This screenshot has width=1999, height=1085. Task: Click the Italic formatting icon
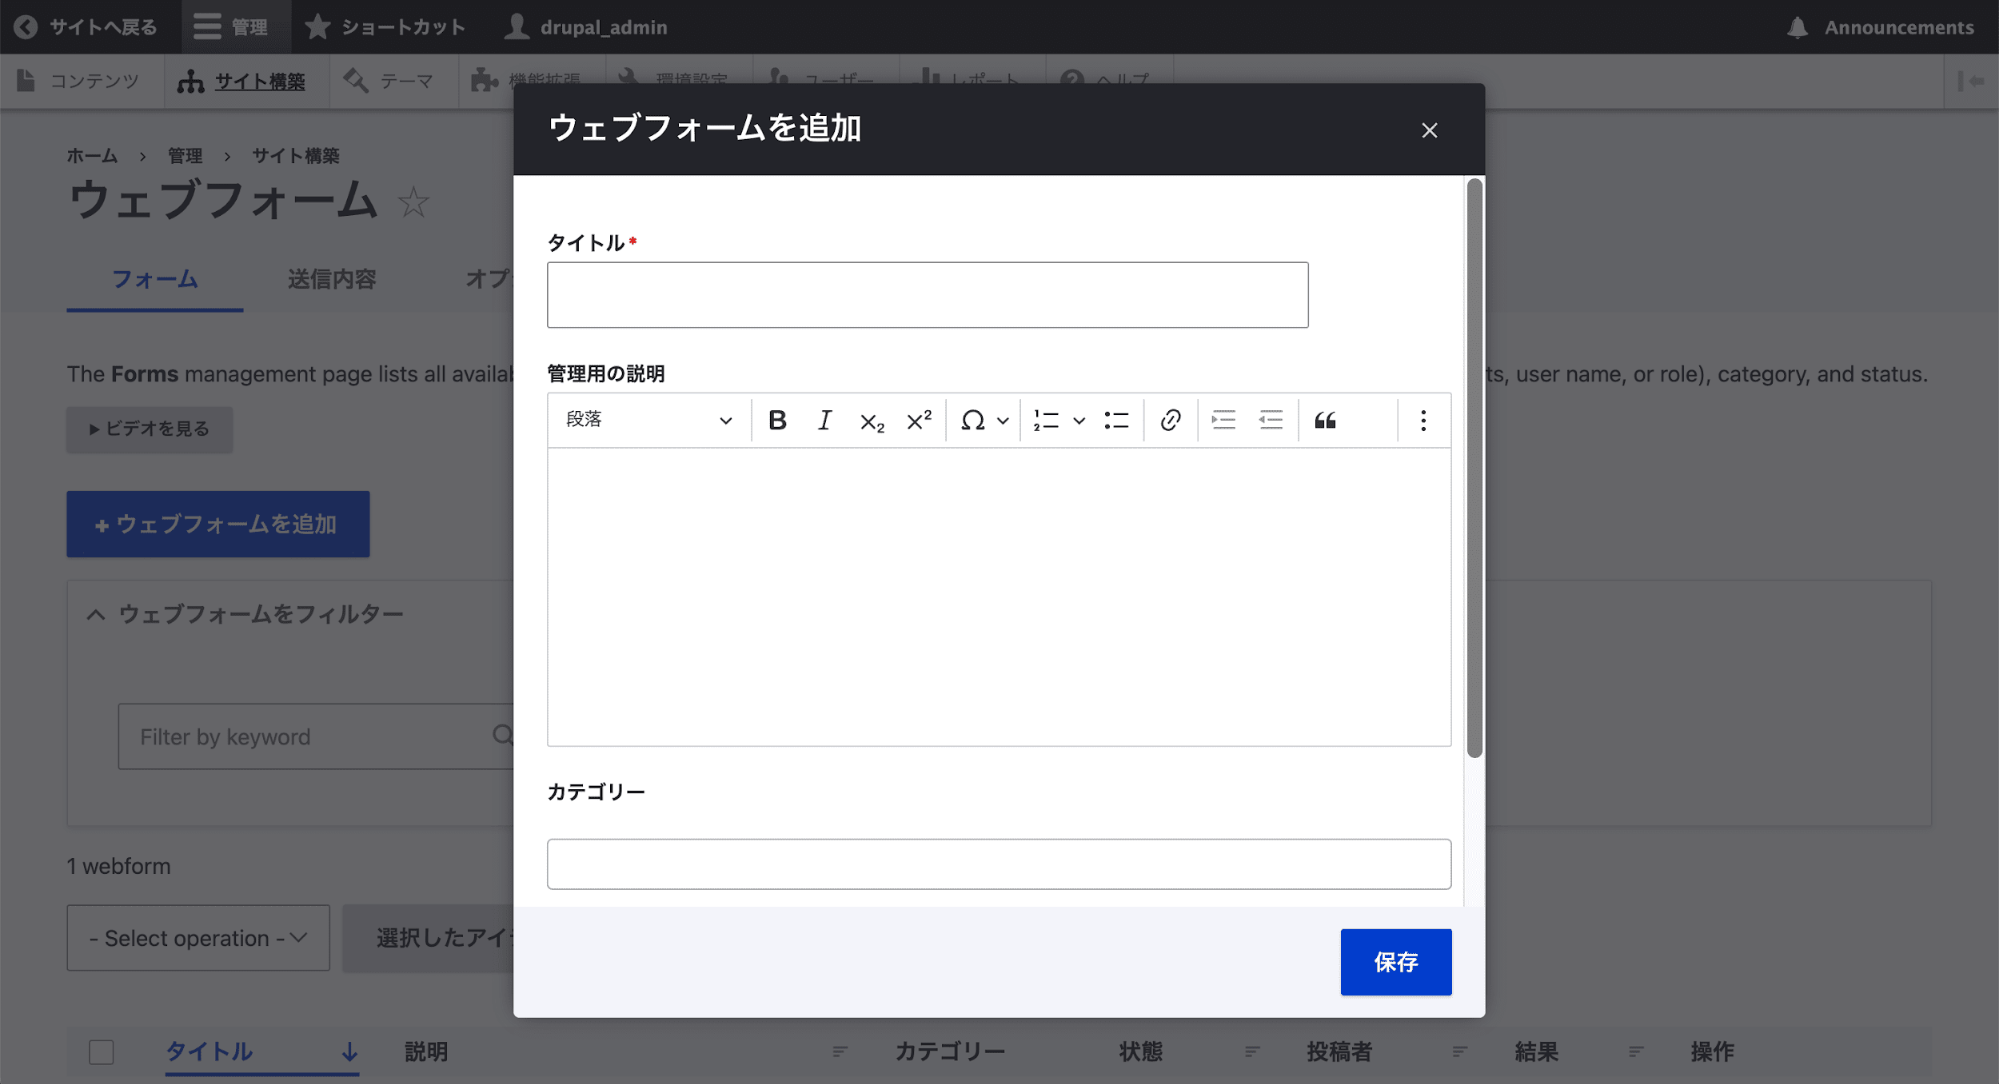click(x=822, y=420)
